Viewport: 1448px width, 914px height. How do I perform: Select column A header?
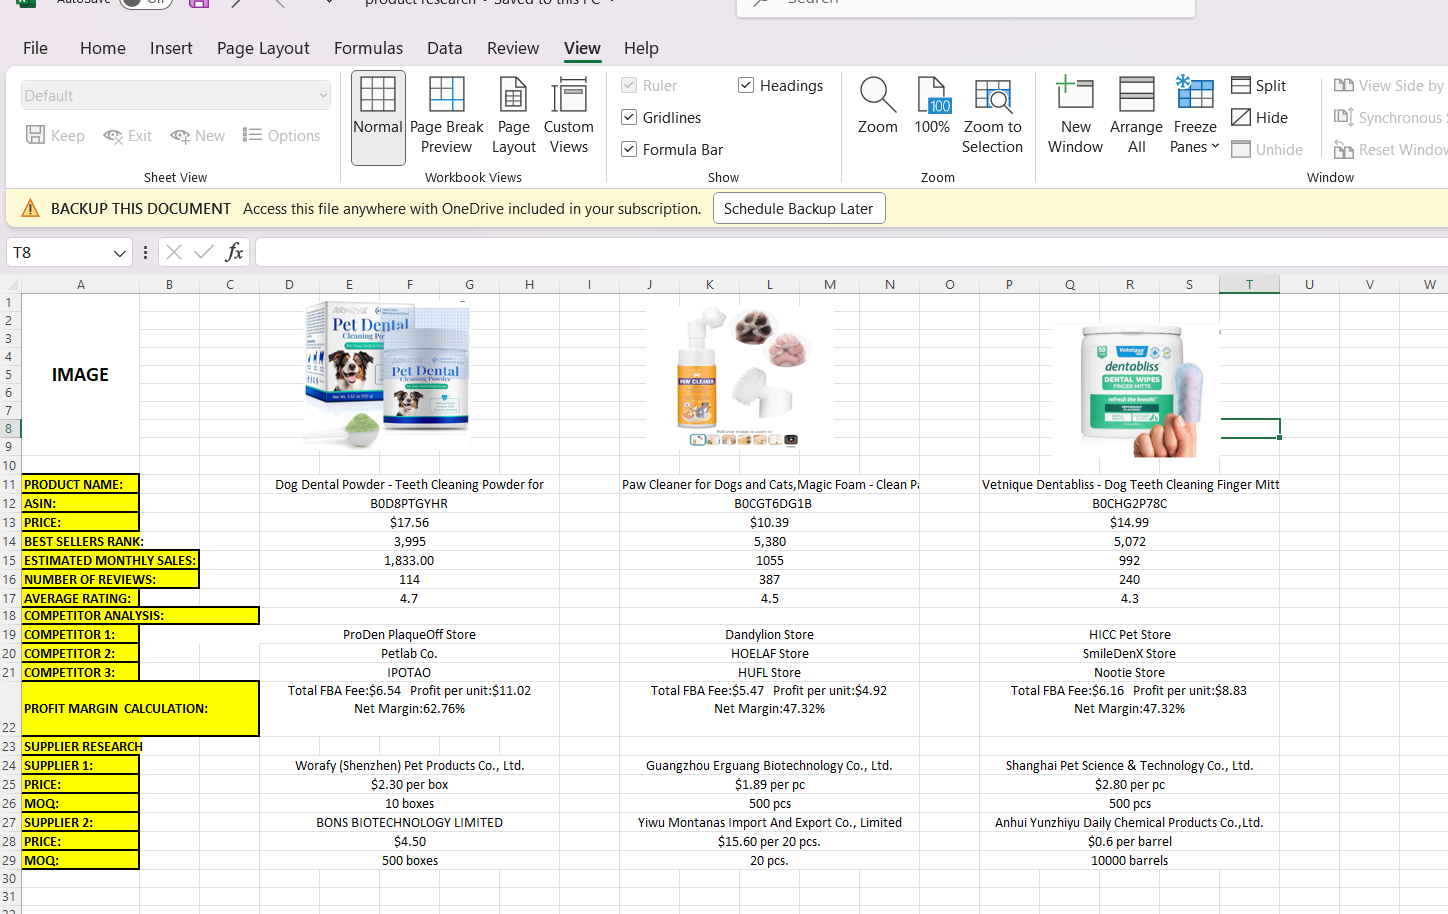(81, 285)
